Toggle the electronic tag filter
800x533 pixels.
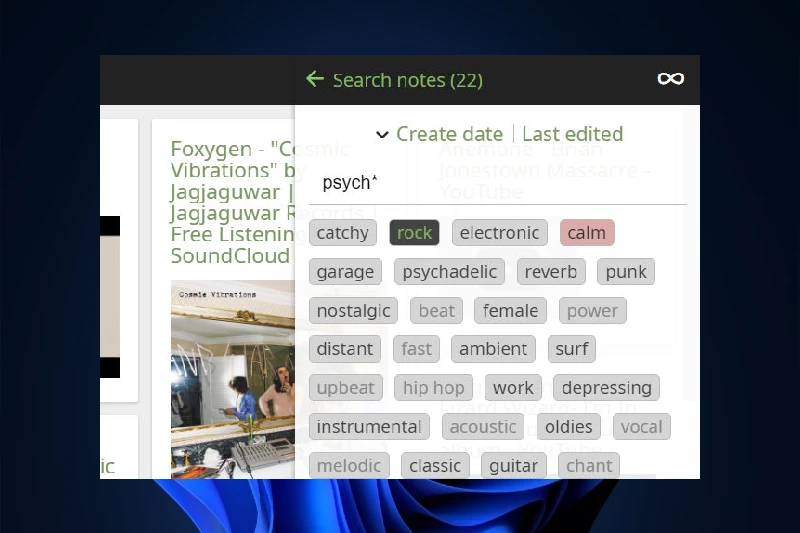pyautogui.click(x=499, y=233)
